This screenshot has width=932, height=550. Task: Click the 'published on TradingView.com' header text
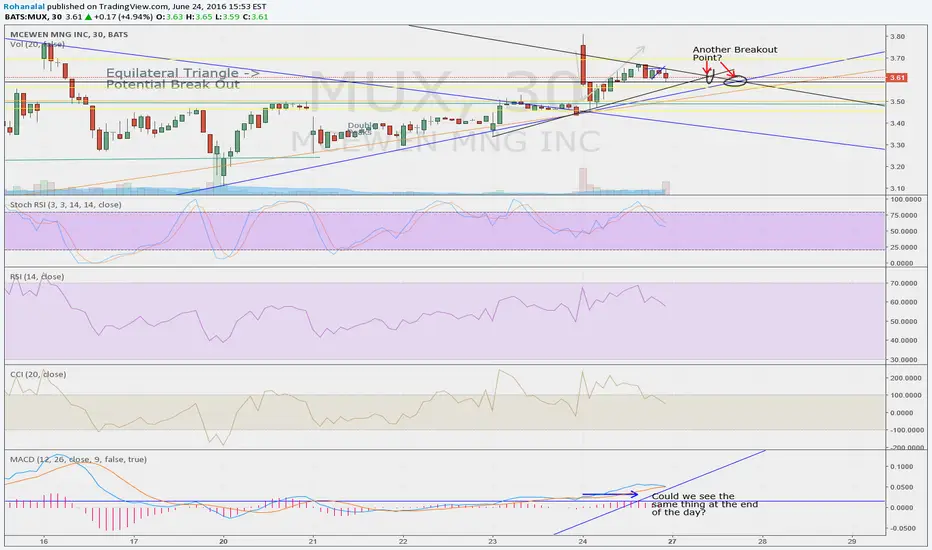[x=108, y=7]
